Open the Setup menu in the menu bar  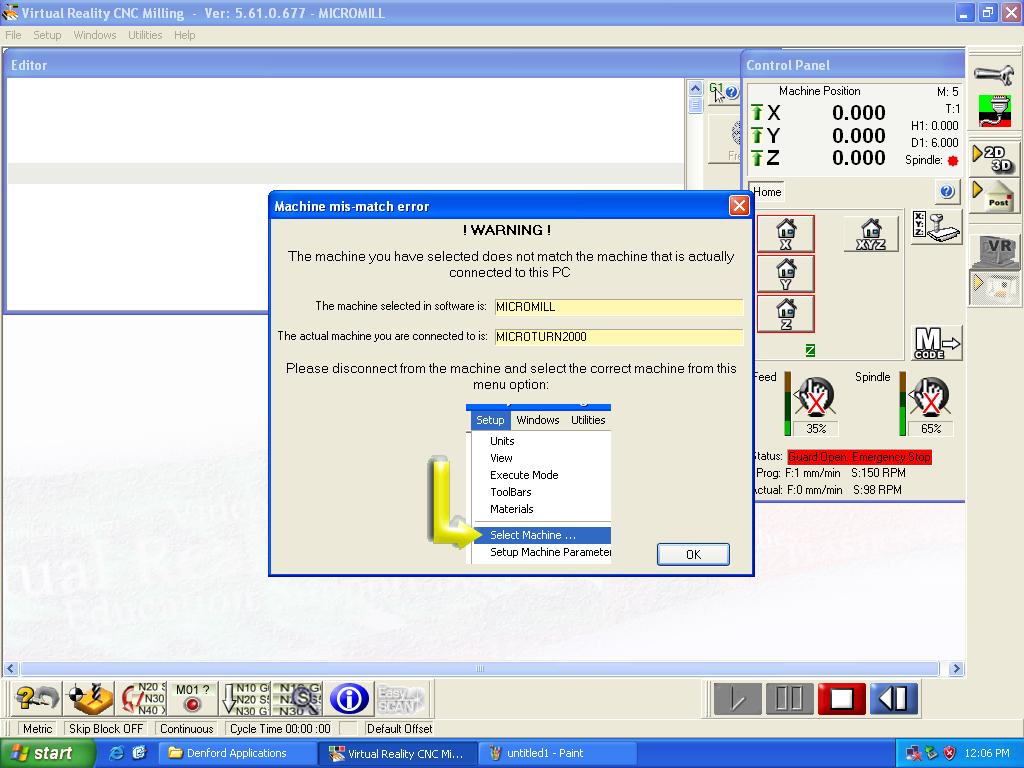[47, 35]
